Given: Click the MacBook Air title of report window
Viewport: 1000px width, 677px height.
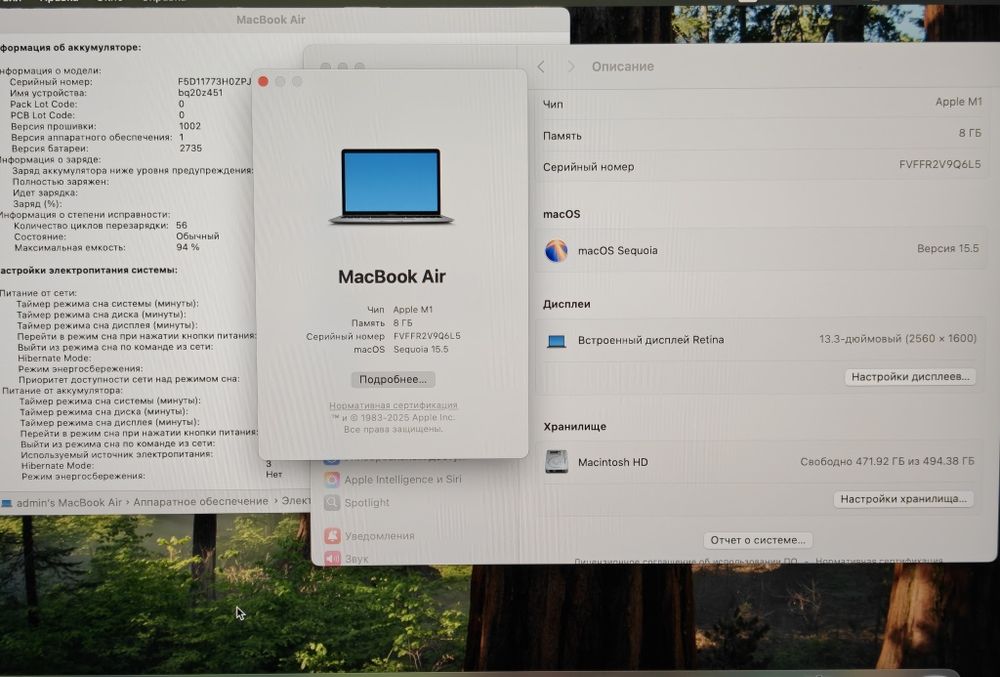Looking at the screenshot, I should pyautogui.click(x=270, y=20).
